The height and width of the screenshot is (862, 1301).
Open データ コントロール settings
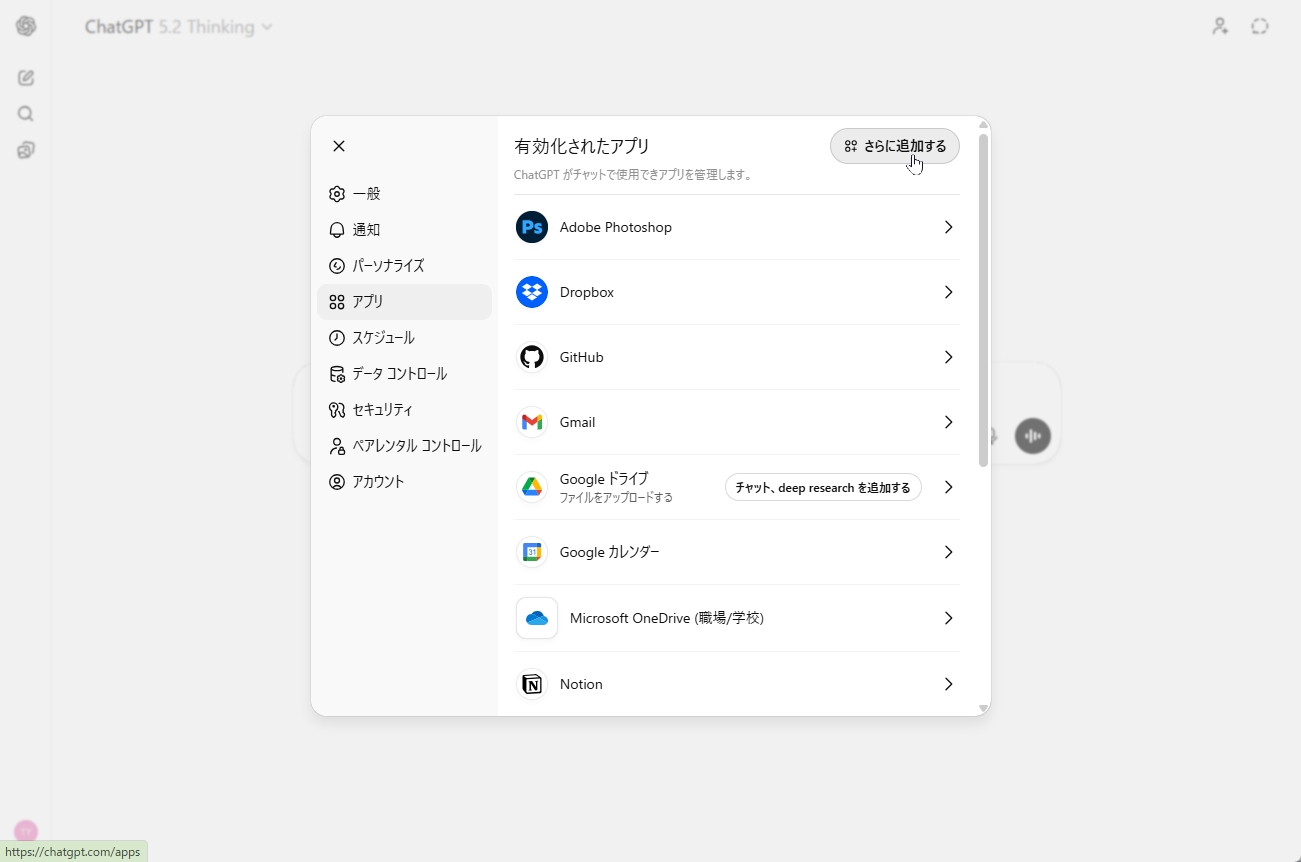tap(404, 374)
